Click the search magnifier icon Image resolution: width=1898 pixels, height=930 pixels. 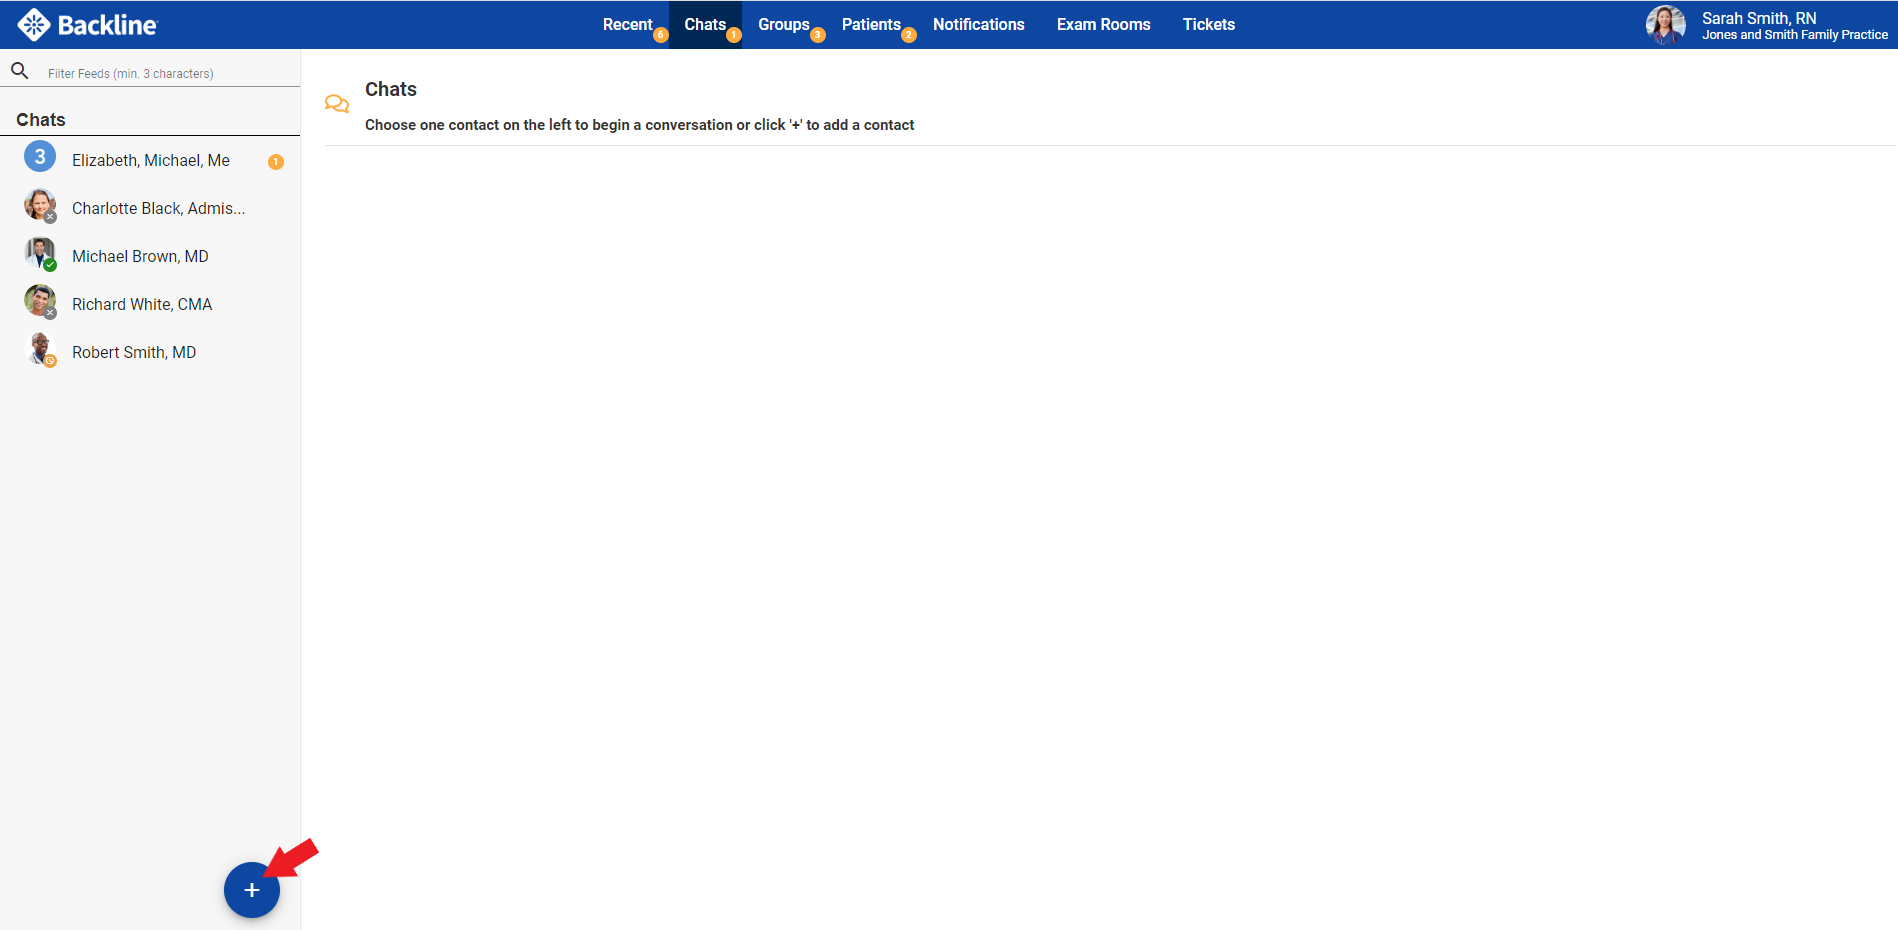tap(19, 71)
